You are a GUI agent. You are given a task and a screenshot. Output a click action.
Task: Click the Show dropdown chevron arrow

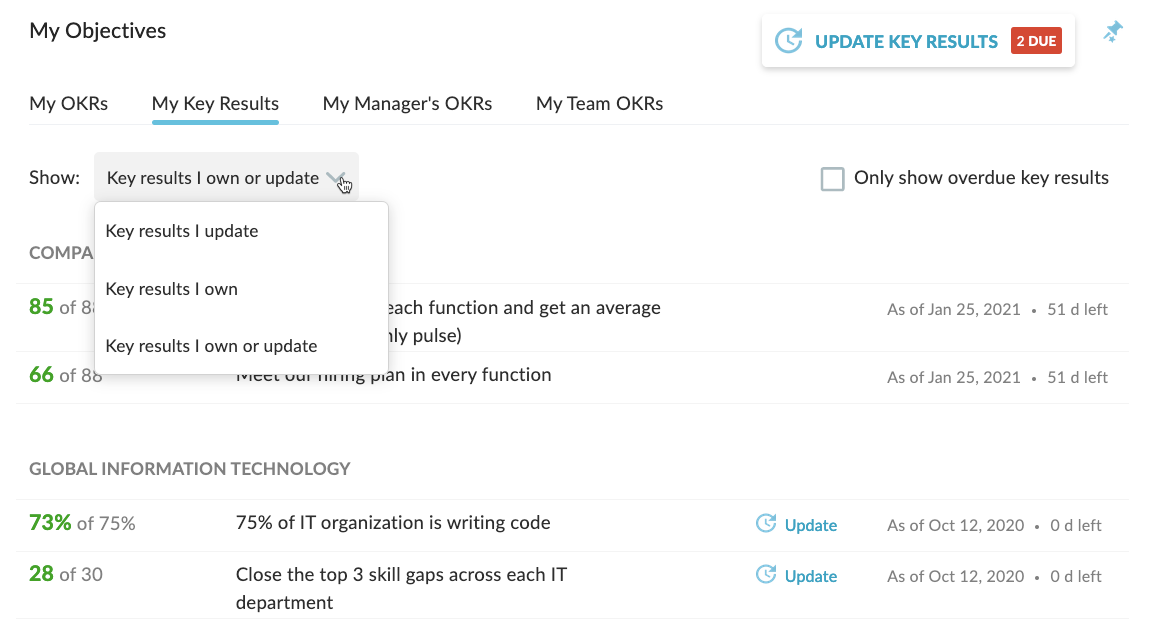pos(336,177)
